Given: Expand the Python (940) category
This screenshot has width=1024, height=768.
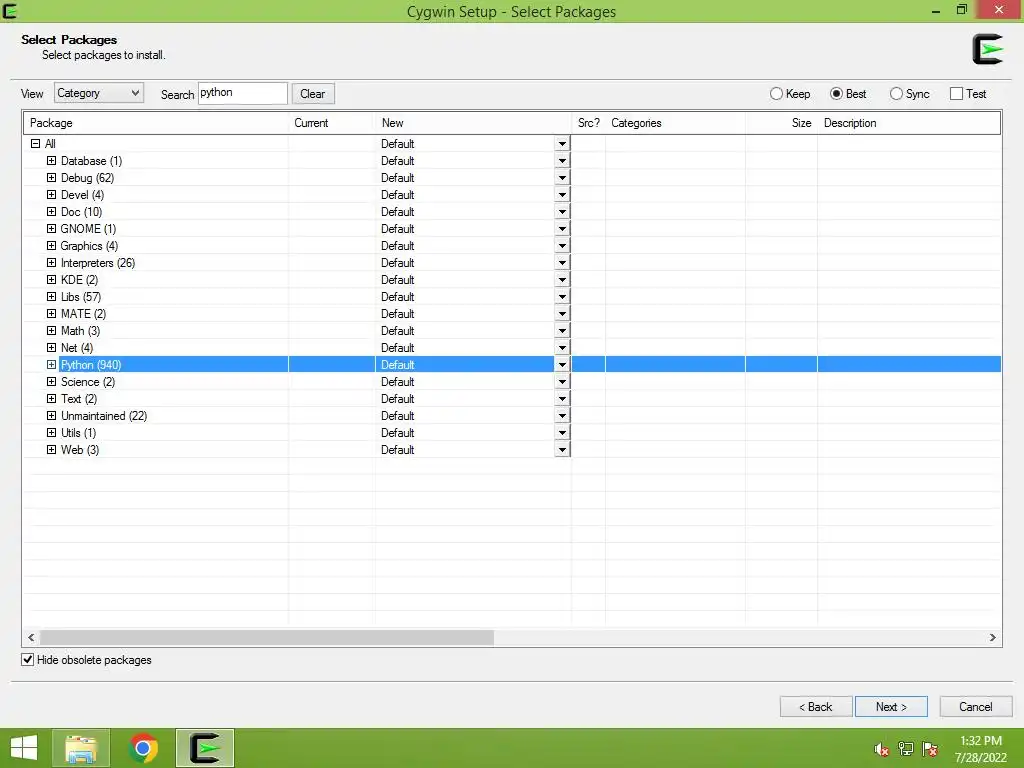Looking at the screenshot, I should click(52, 364).
